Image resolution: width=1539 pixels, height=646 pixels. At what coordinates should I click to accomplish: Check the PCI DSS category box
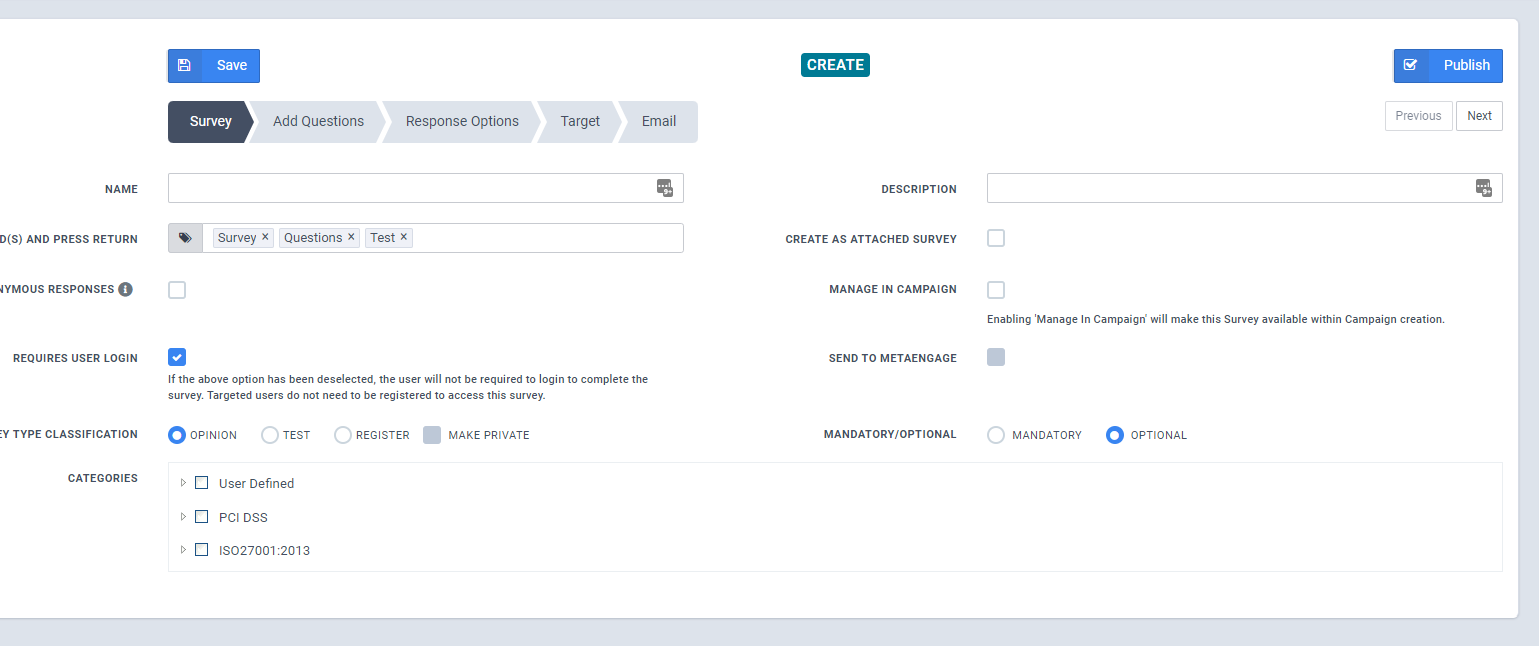202,517
